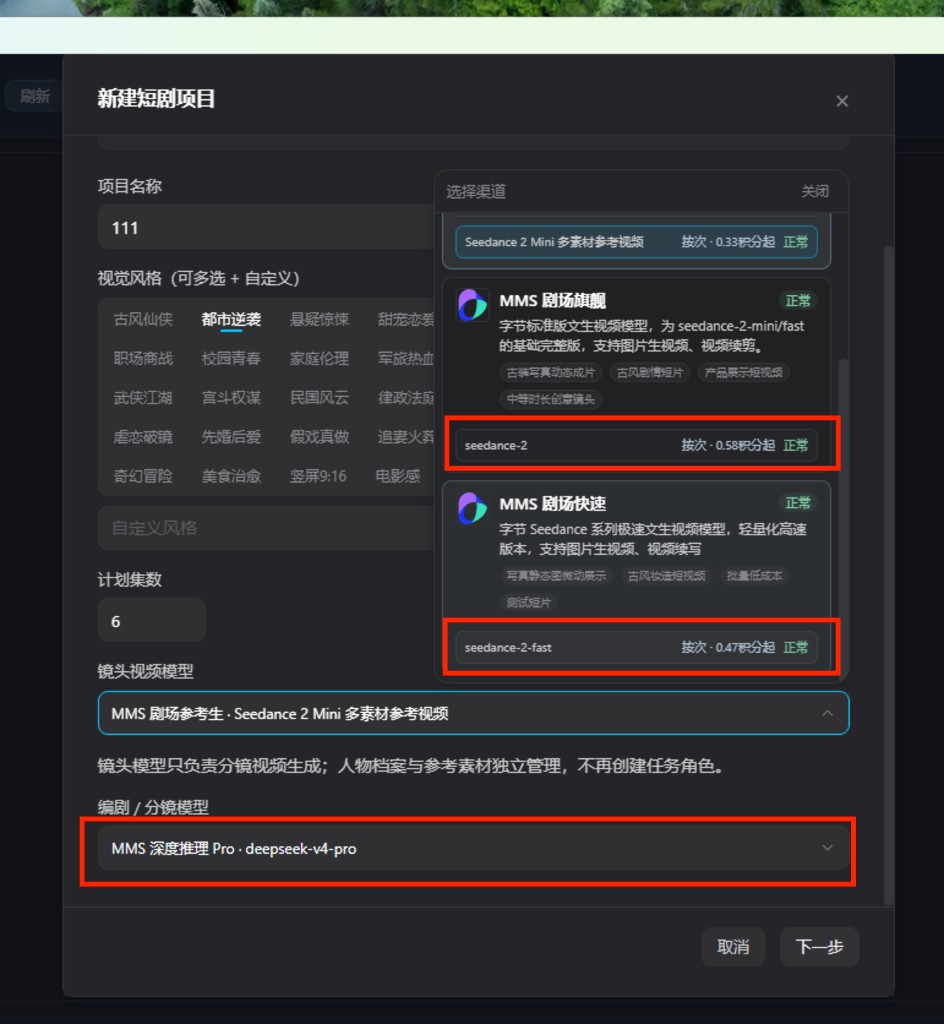This screenshot has height=1024, width=944.
Task: Select the Seedance 2 Mini 多素材参考视频 channel
Action: (636, 242)
